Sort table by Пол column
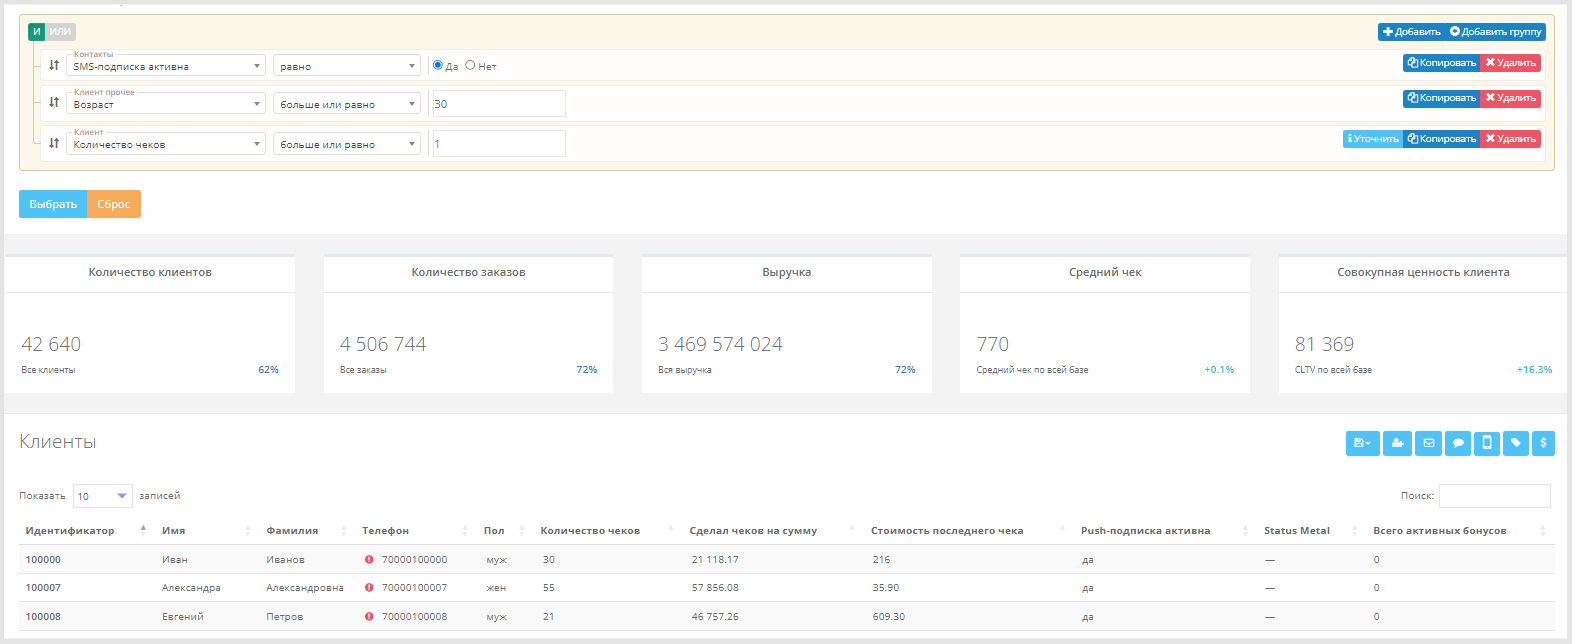Viewport: 1572px width, 644px height. pos(505,530)
